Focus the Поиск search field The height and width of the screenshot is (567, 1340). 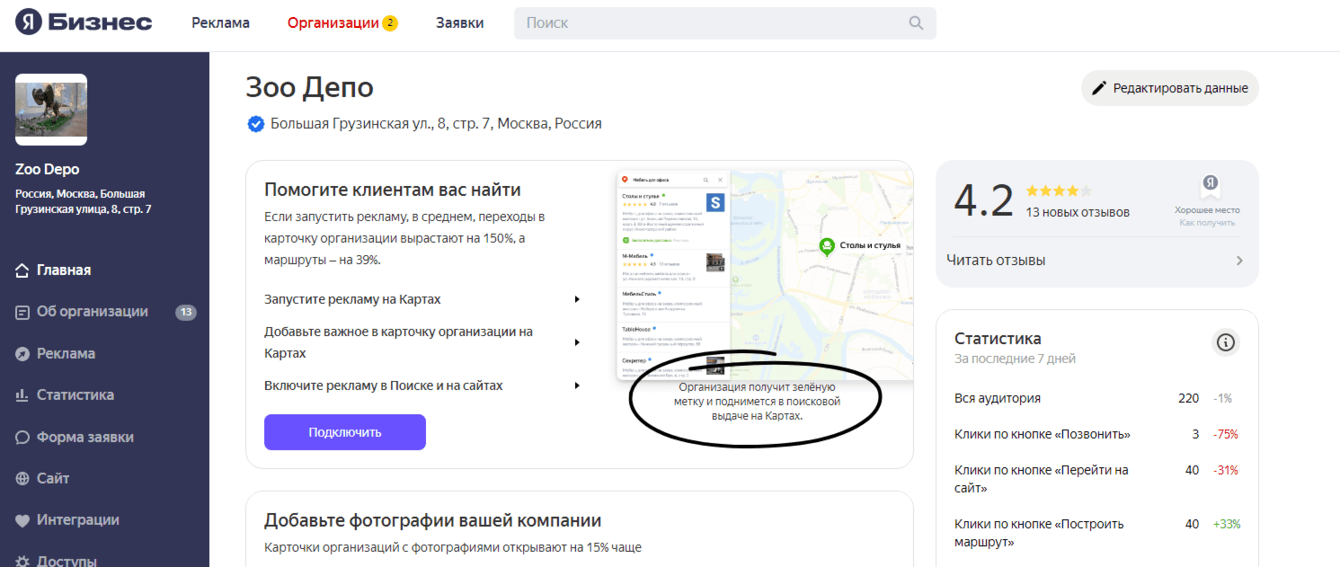pyautogui.click(x=725, y=23)
